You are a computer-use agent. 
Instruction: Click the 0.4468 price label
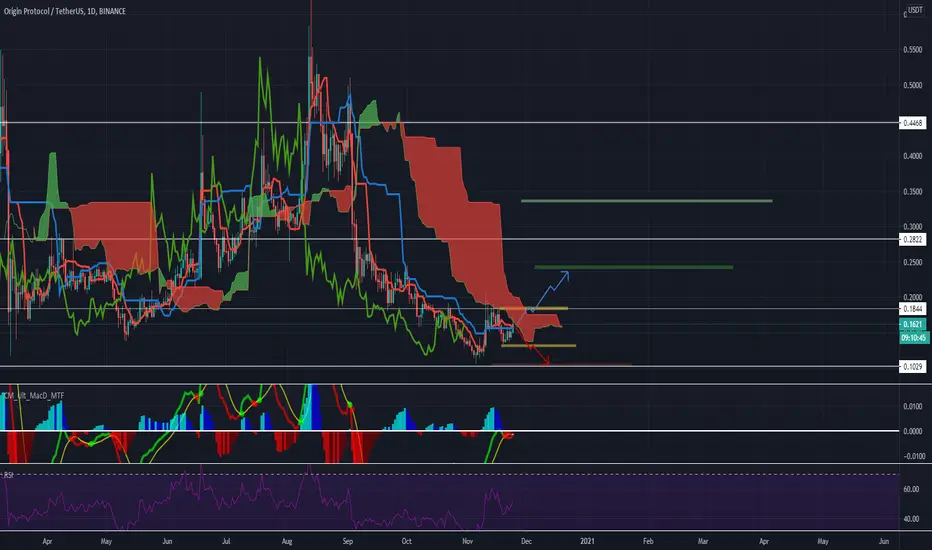coord(912,123)
